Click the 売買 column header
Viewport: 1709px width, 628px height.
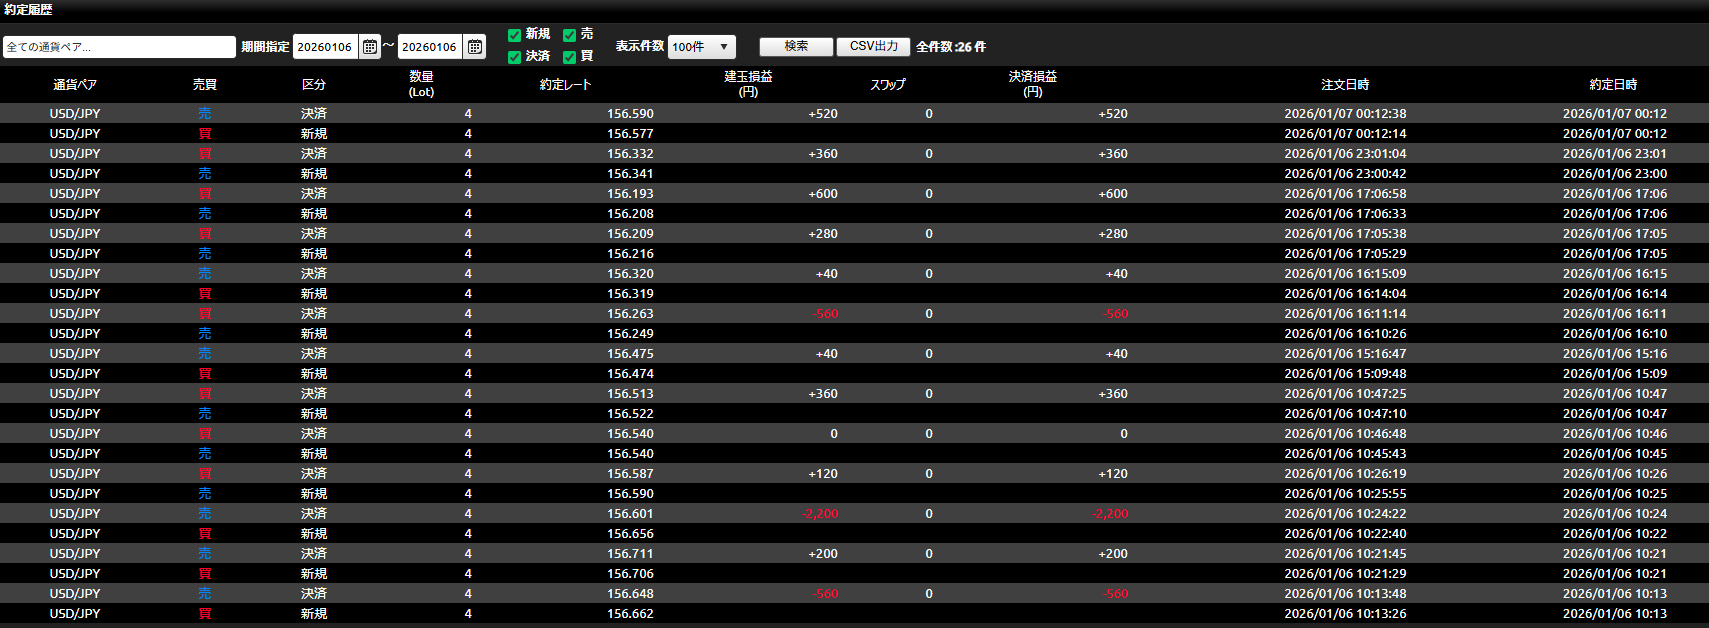[x=205, y=85]
